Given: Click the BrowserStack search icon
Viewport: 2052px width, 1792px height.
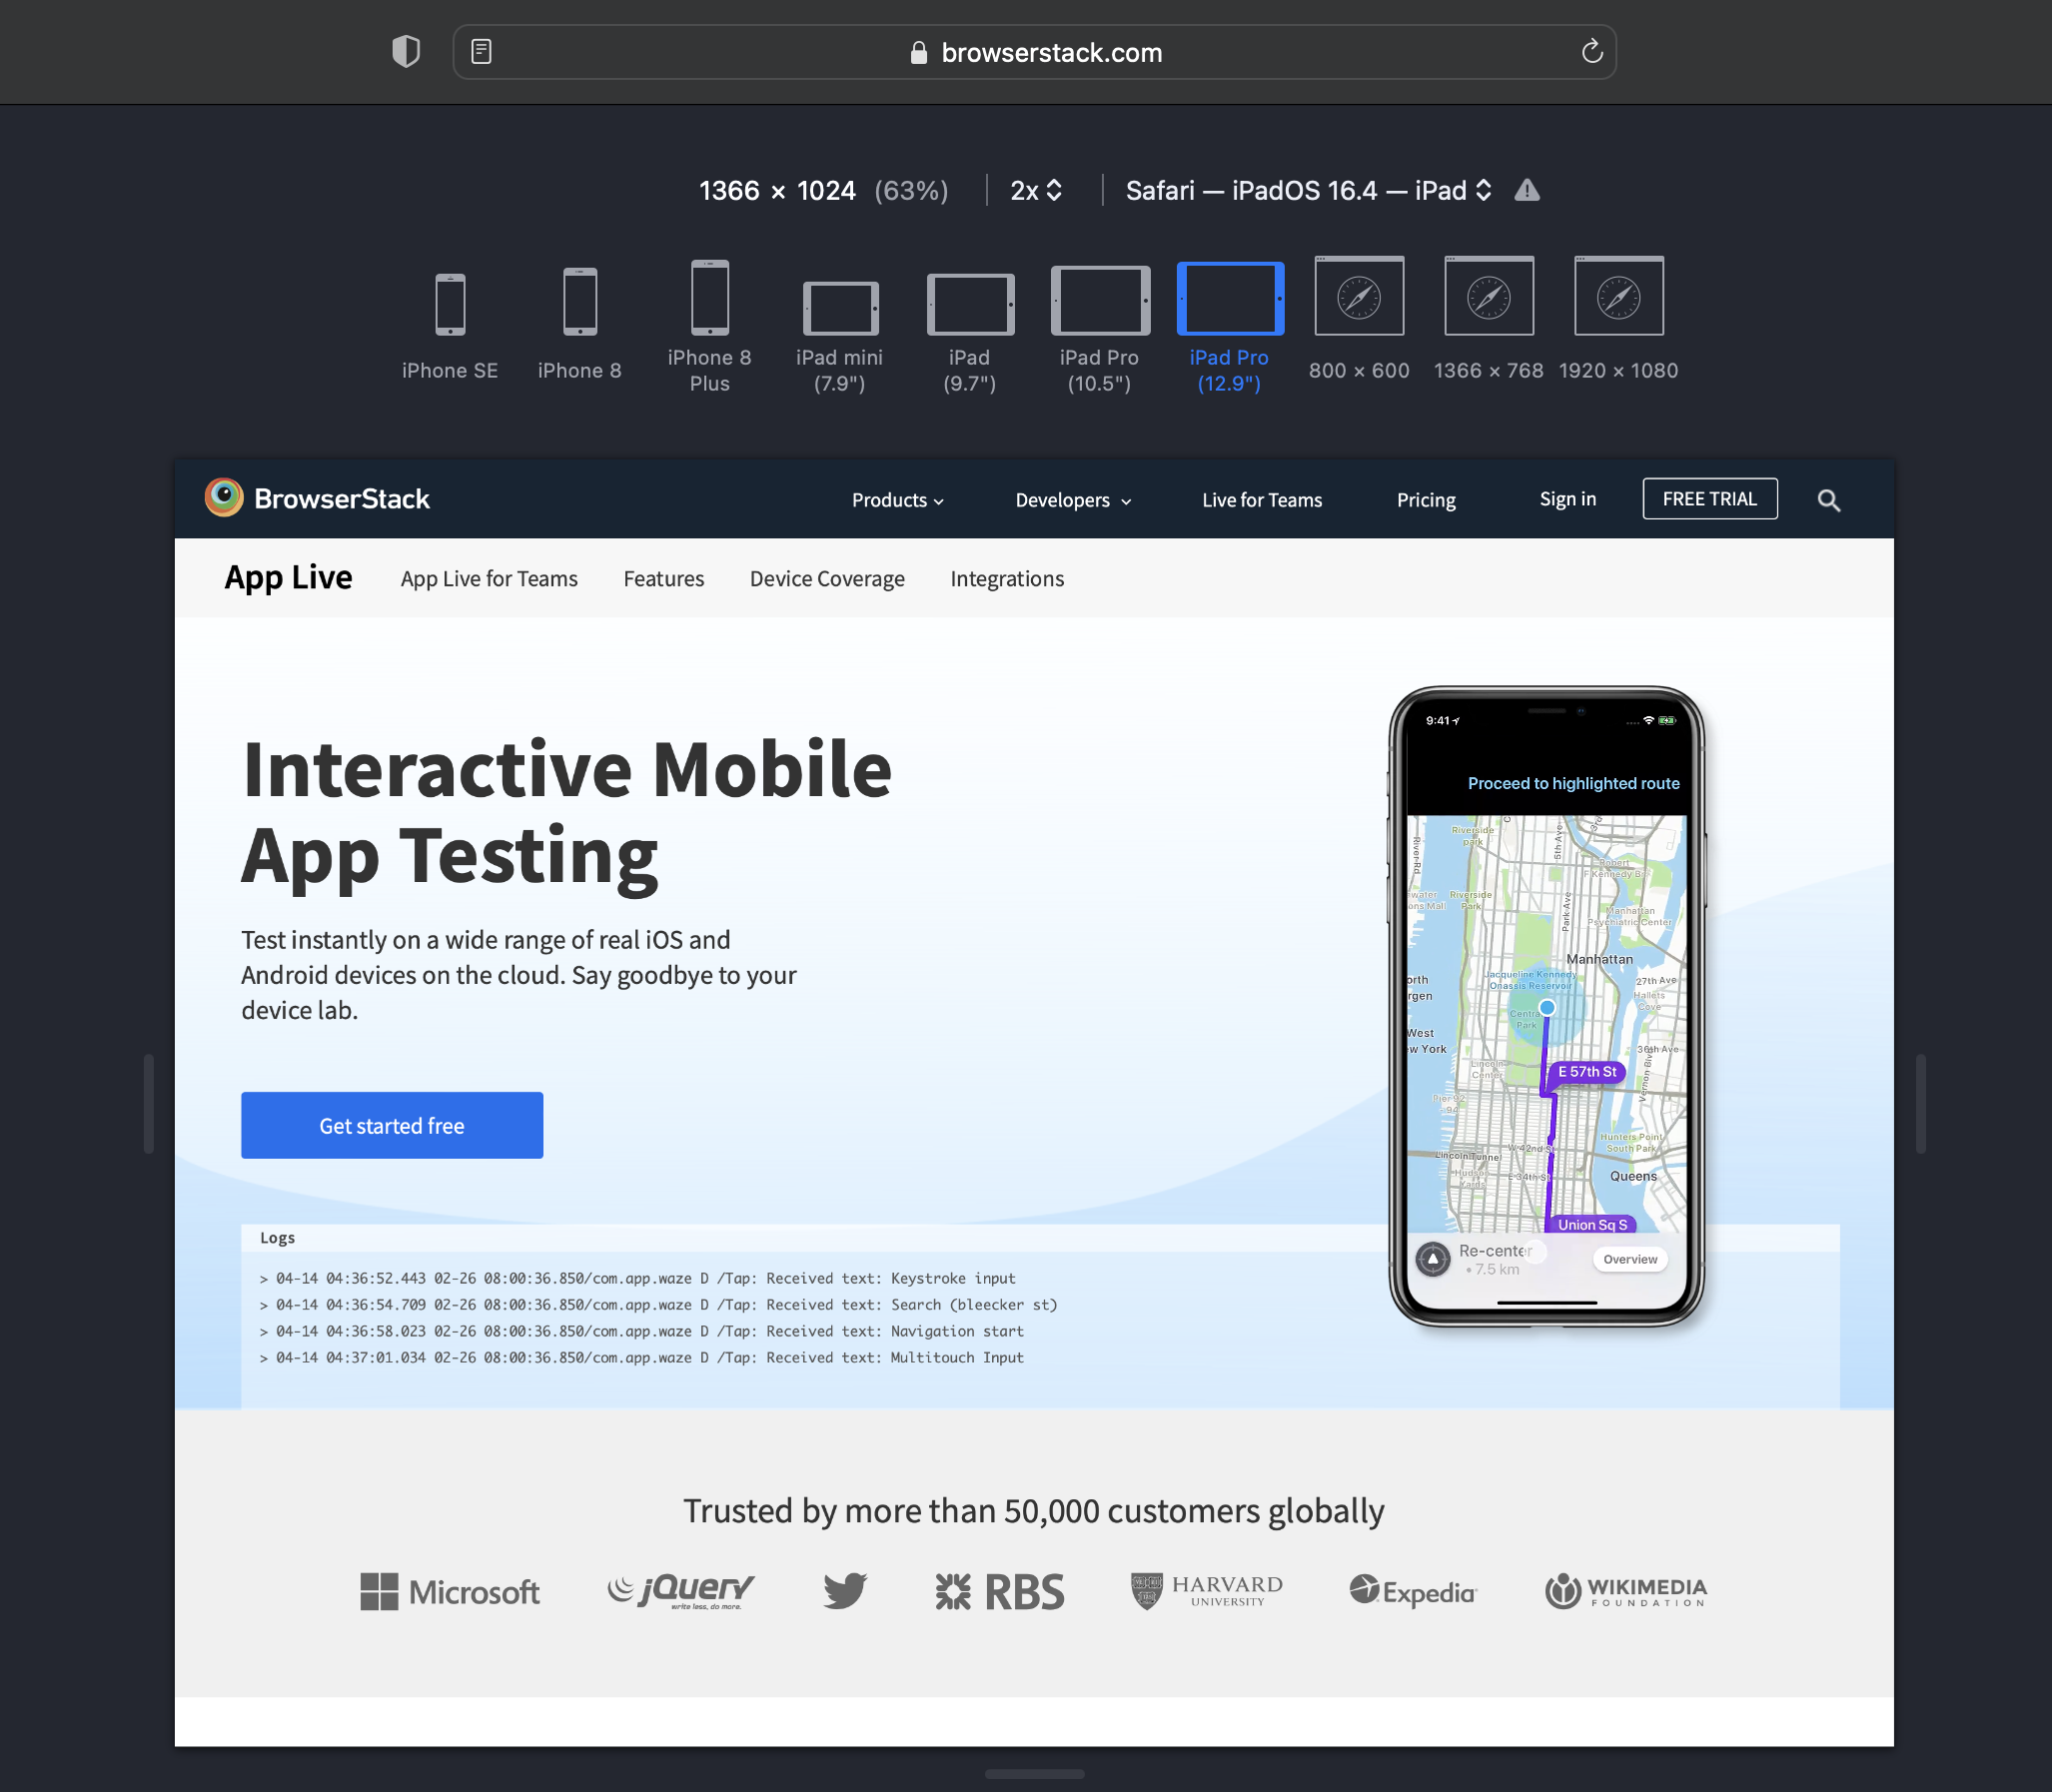Looking at the screenshot, I should (1828, 499).
